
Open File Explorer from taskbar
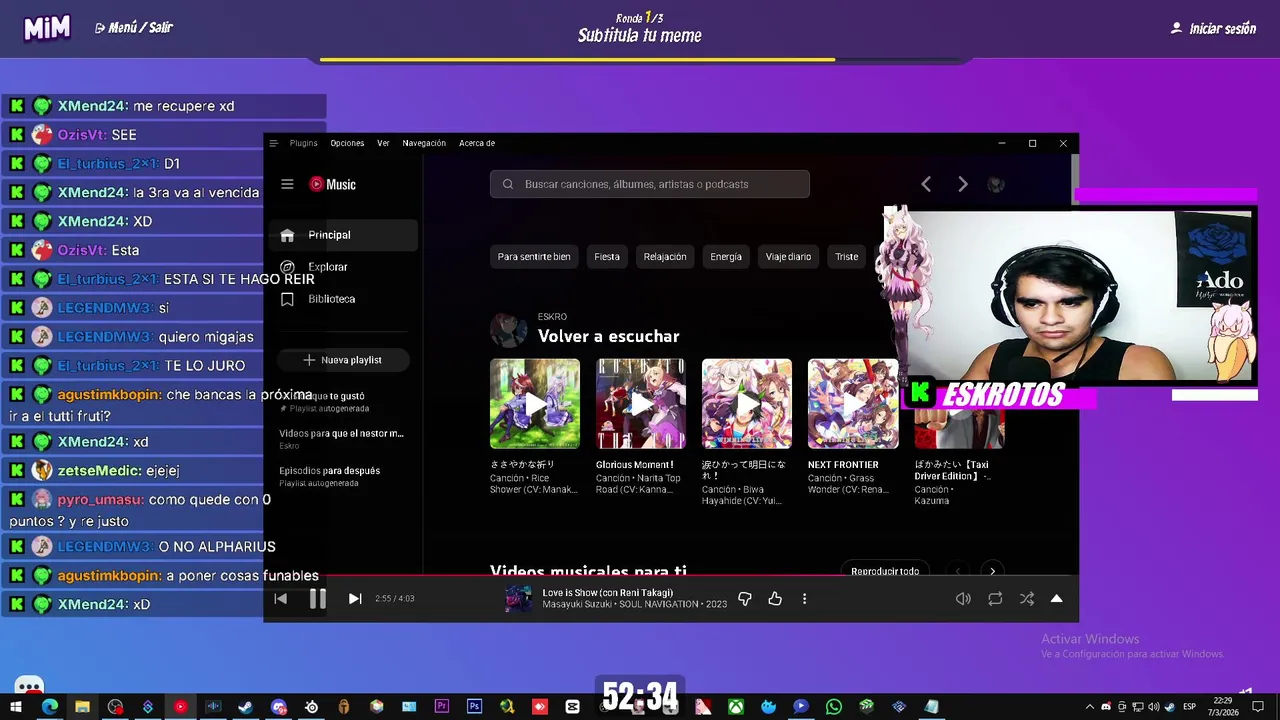click(82, 707)
